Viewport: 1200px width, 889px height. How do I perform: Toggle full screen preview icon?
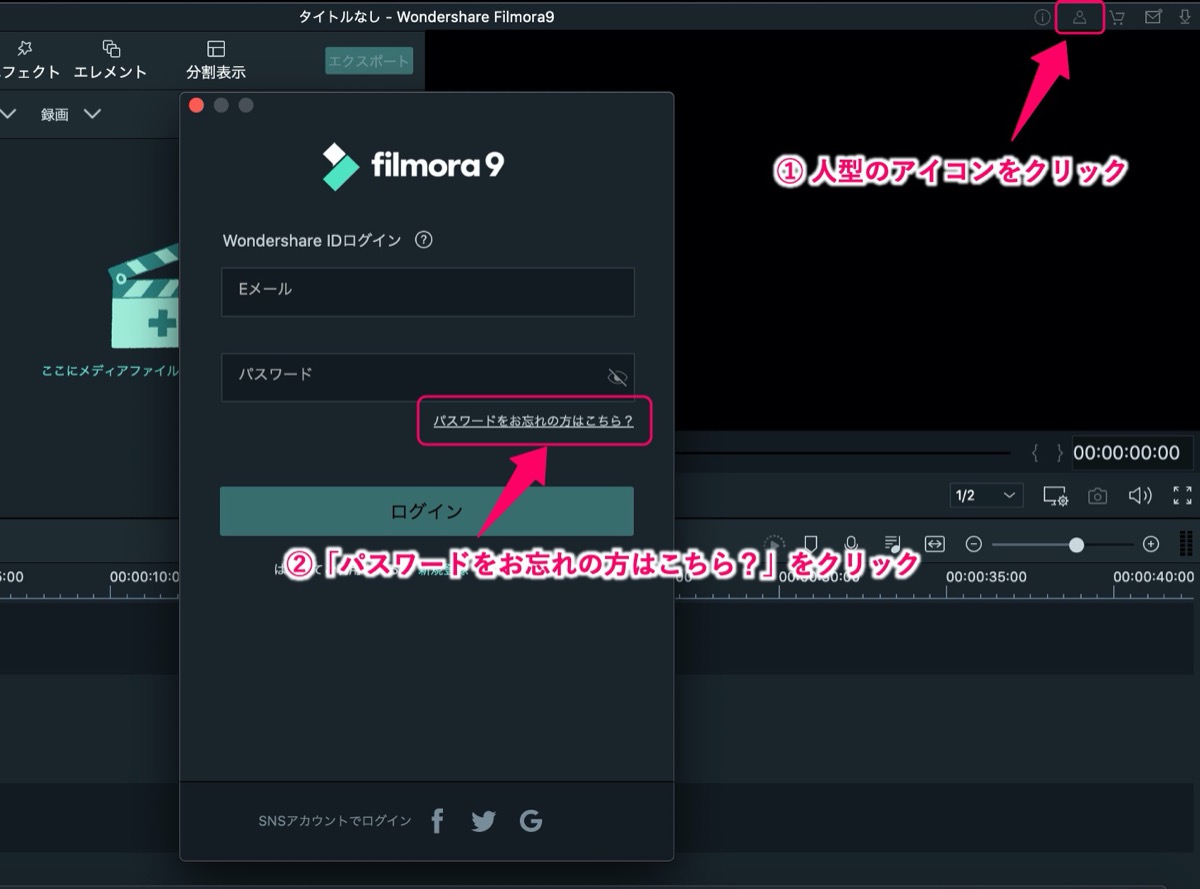pos(1182,495)
